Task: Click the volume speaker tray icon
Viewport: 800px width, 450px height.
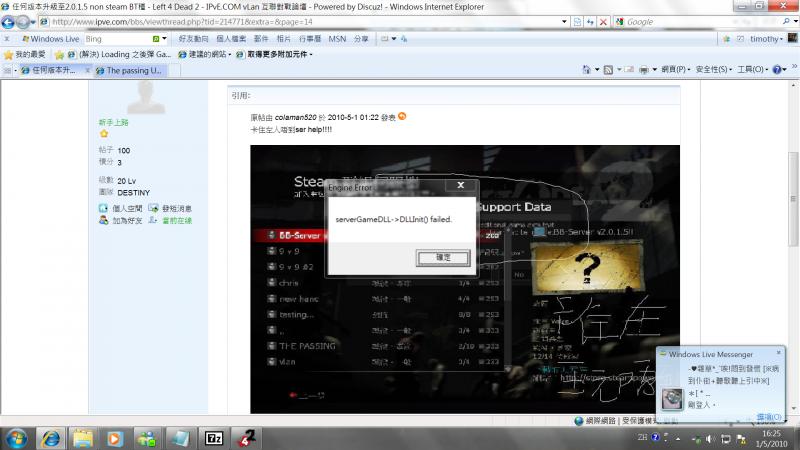Action: pos(710,438)
